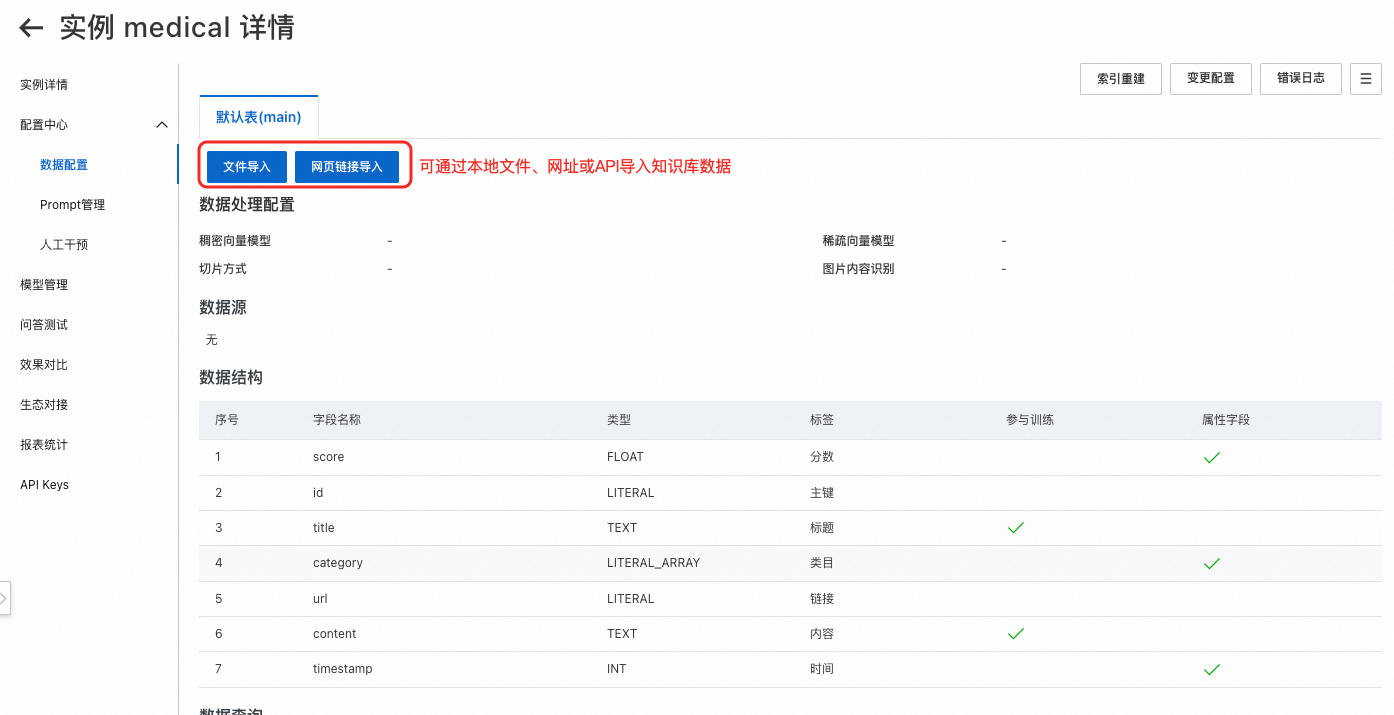
Task: Select the timestamp field name cell
Action: click(343, 669)
